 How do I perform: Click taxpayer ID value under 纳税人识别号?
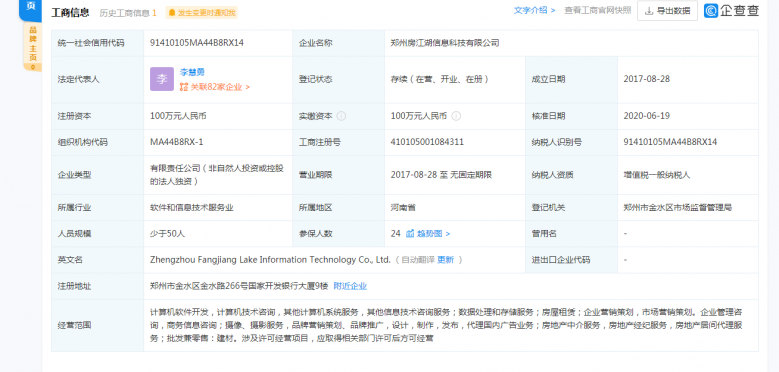pyautogui.click(x=670, y=142)
